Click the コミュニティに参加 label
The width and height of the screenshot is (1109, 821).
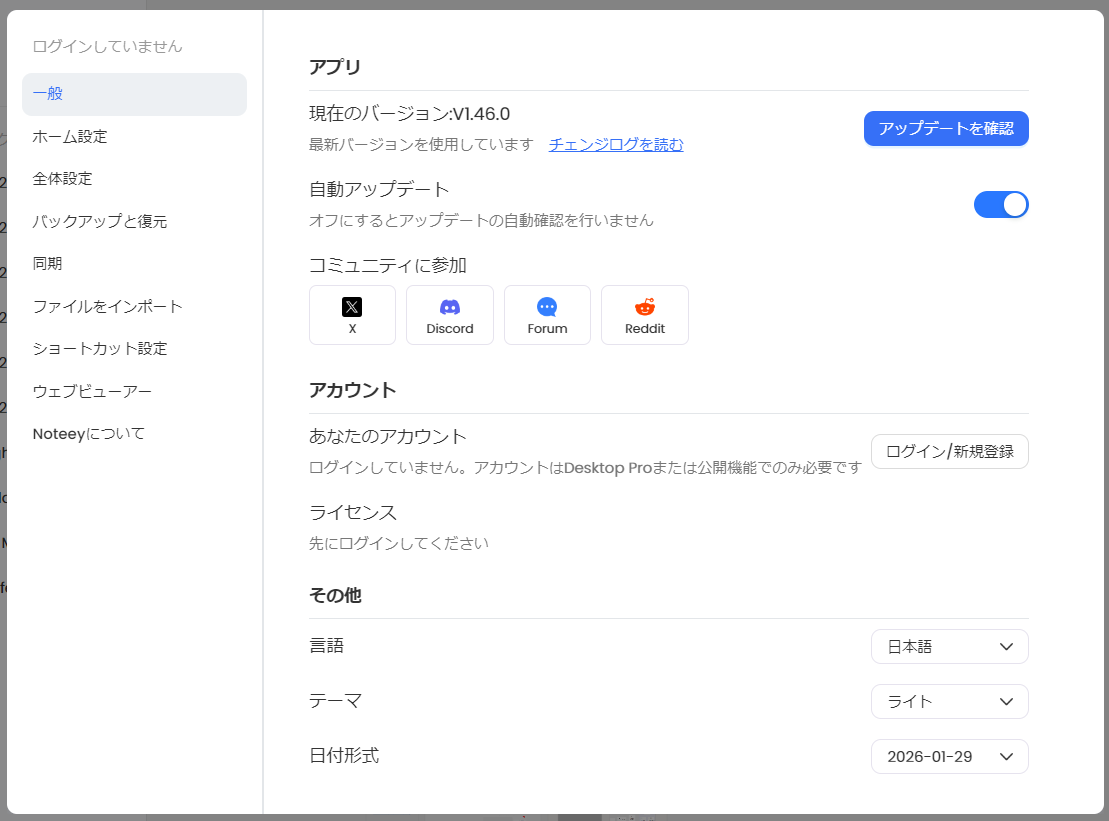388,265
